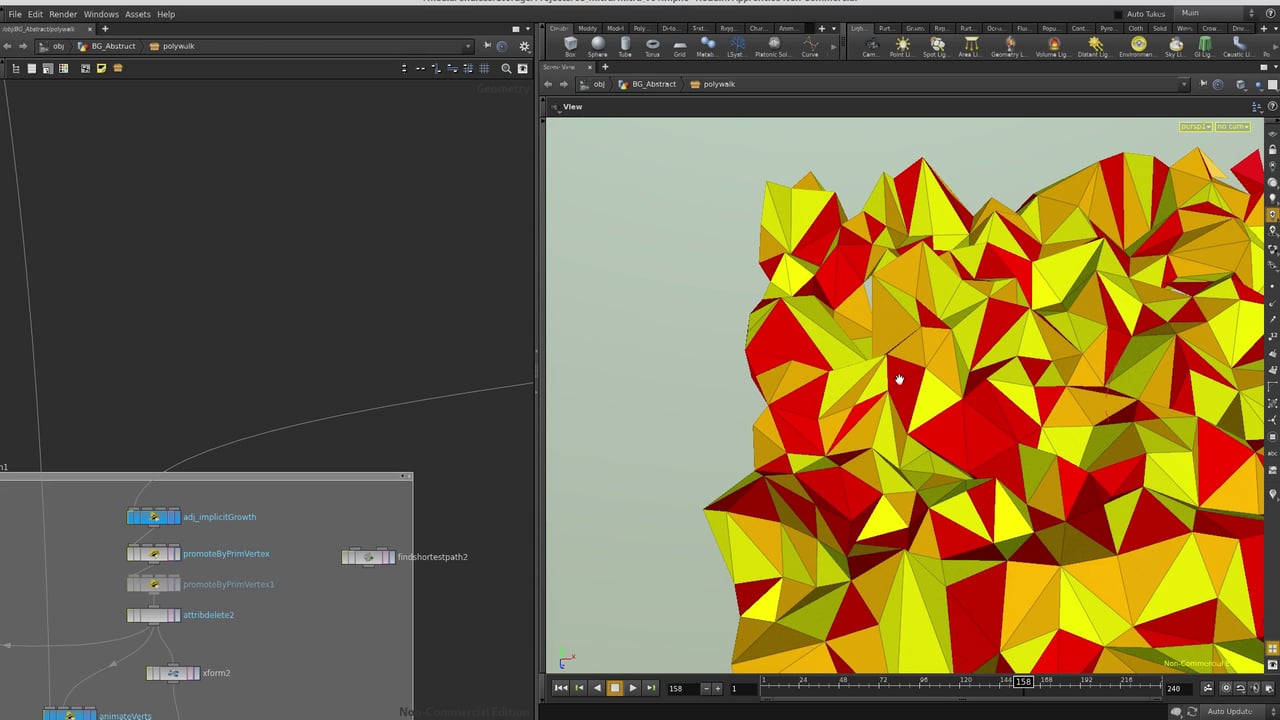Add a Spot Light from shelf
This screenshot has height=720, width=1280.
point(936,47)
